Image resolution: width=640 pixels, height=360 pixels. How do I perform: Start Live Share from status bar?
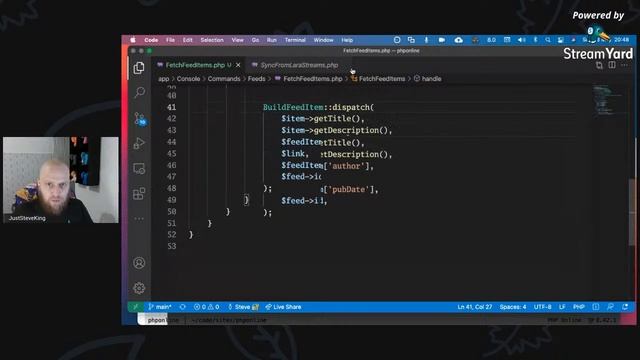pos(283,307)
